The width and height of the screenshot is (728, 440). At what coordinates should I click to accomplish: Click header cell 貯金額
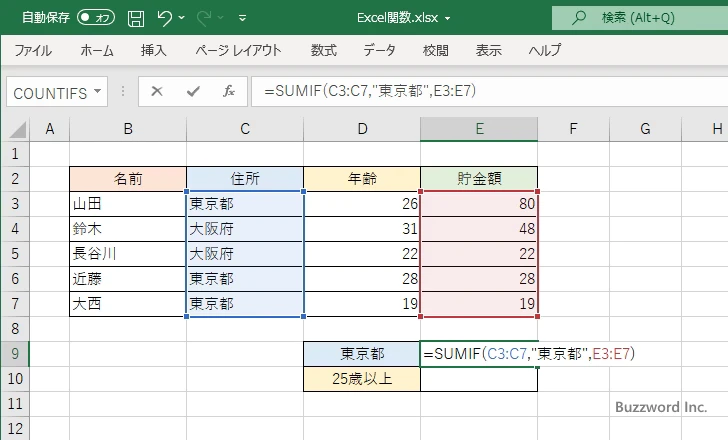[x=479, y=179]
